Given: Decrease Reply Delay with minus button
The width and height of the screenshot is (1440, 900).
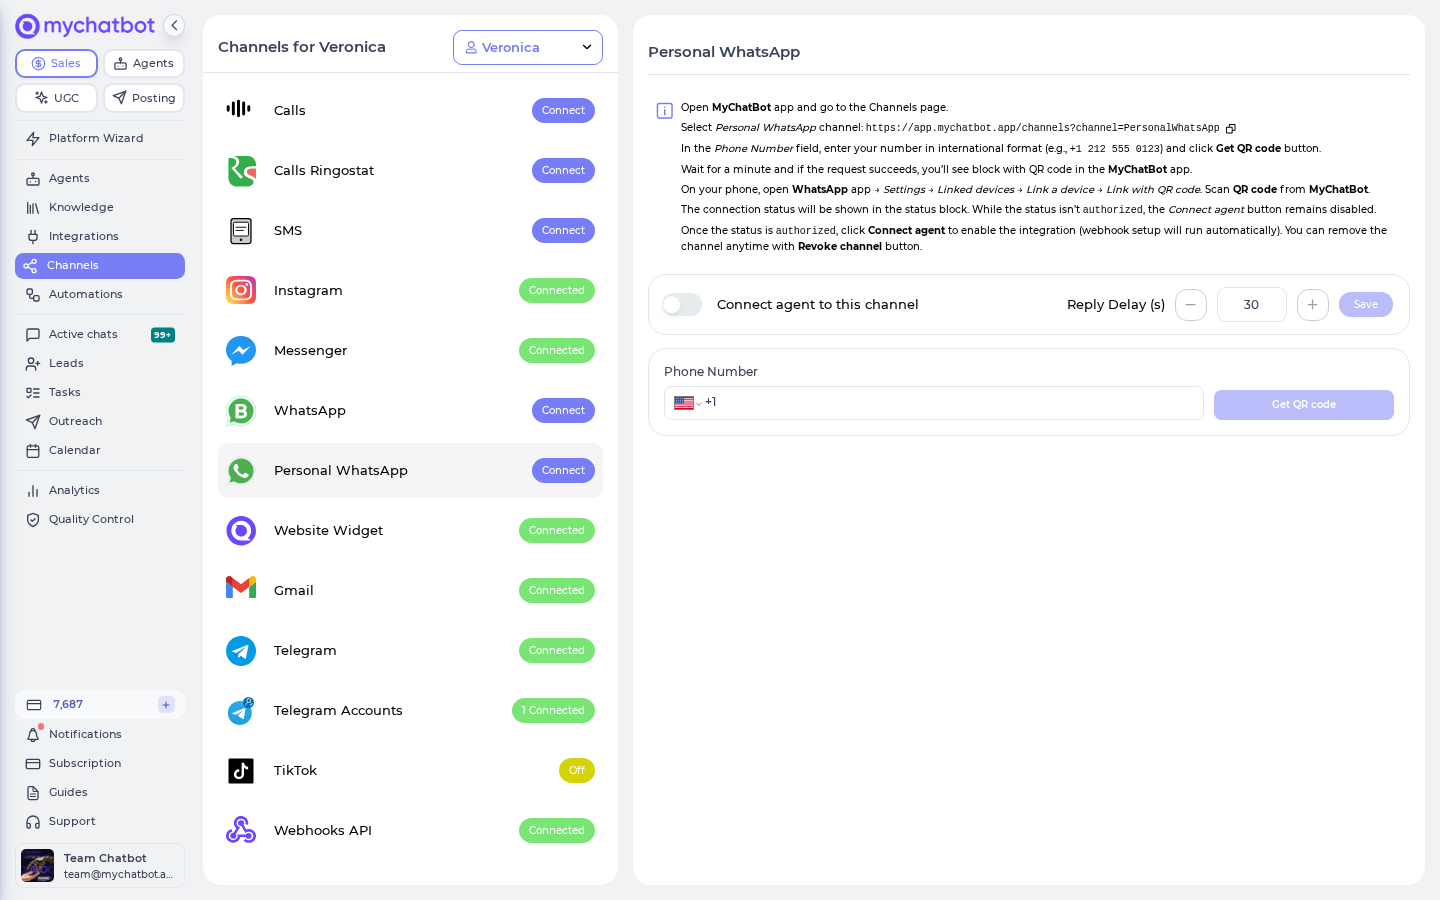Looking at the screenshot, I should (1191, 305).
